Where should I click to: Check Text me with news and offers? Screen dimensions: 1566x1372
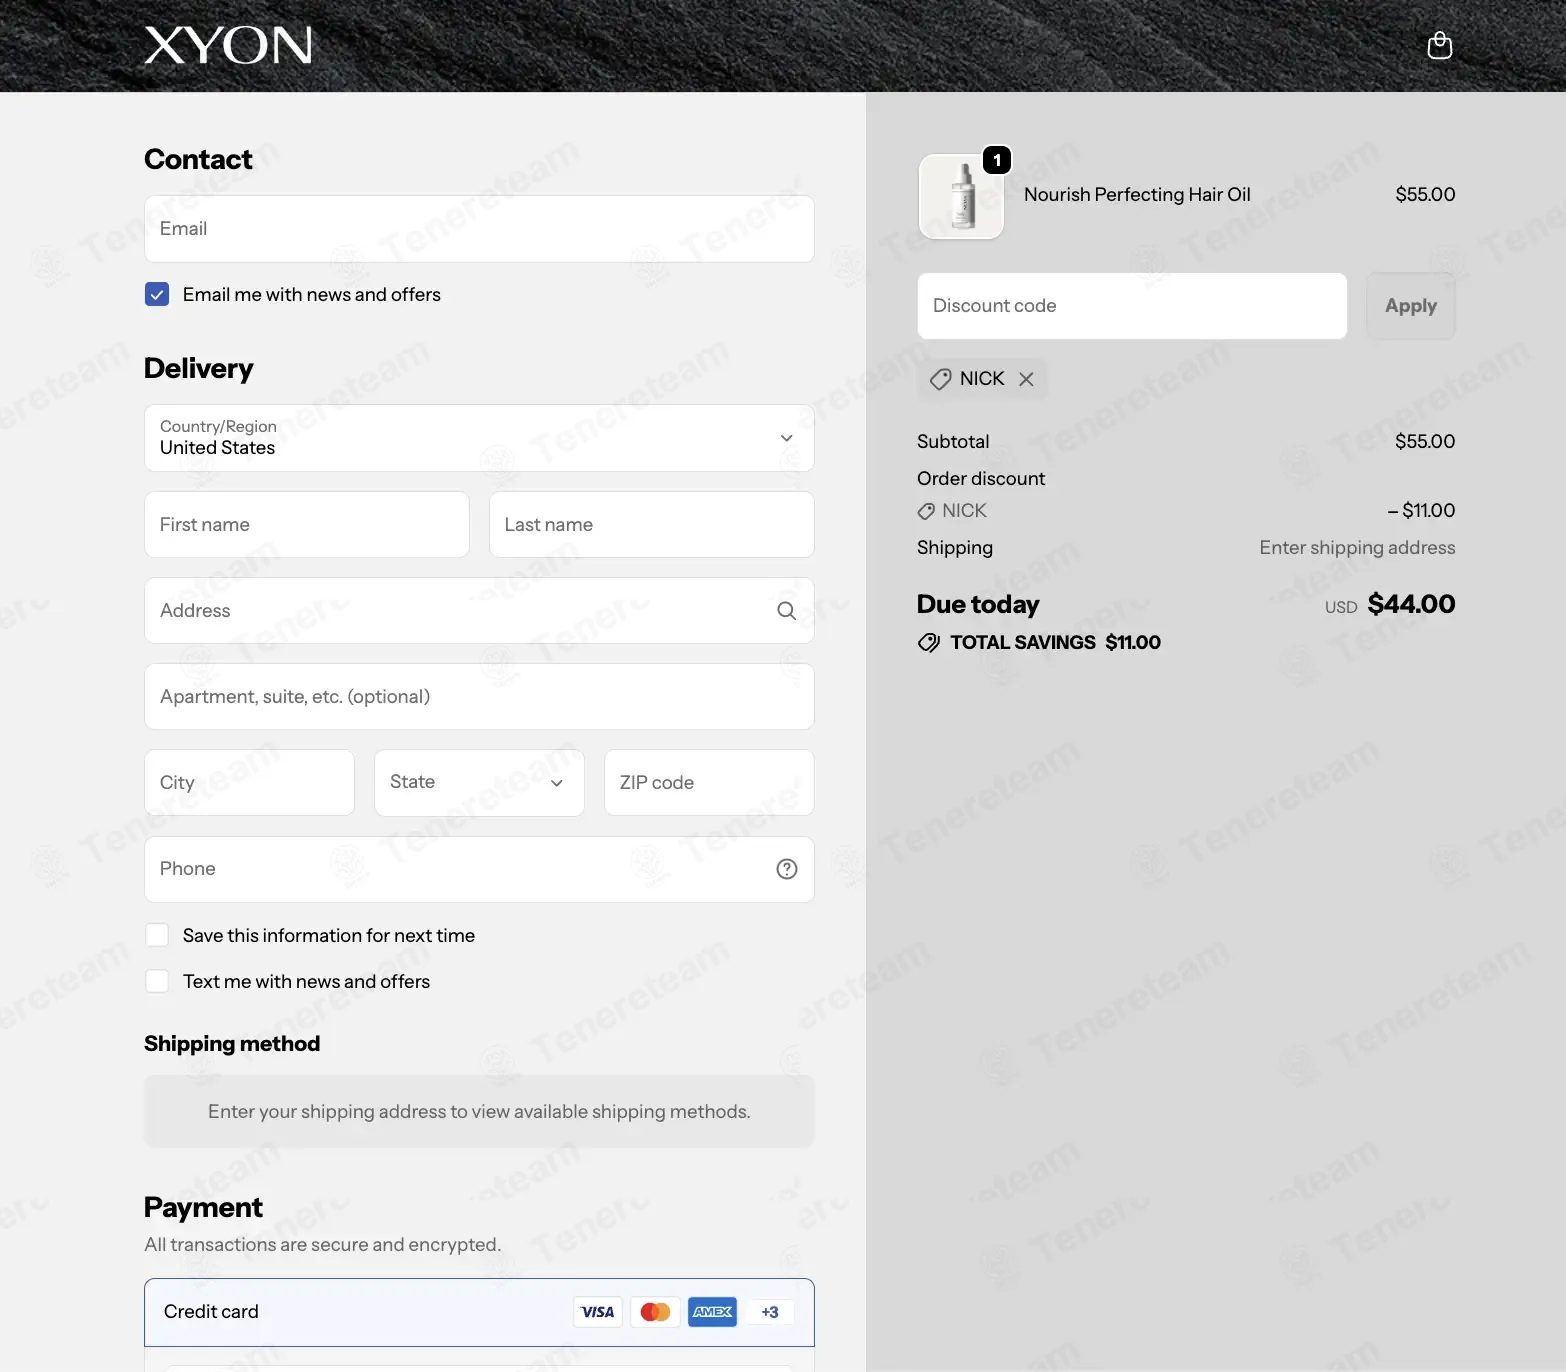coord(157,981)
